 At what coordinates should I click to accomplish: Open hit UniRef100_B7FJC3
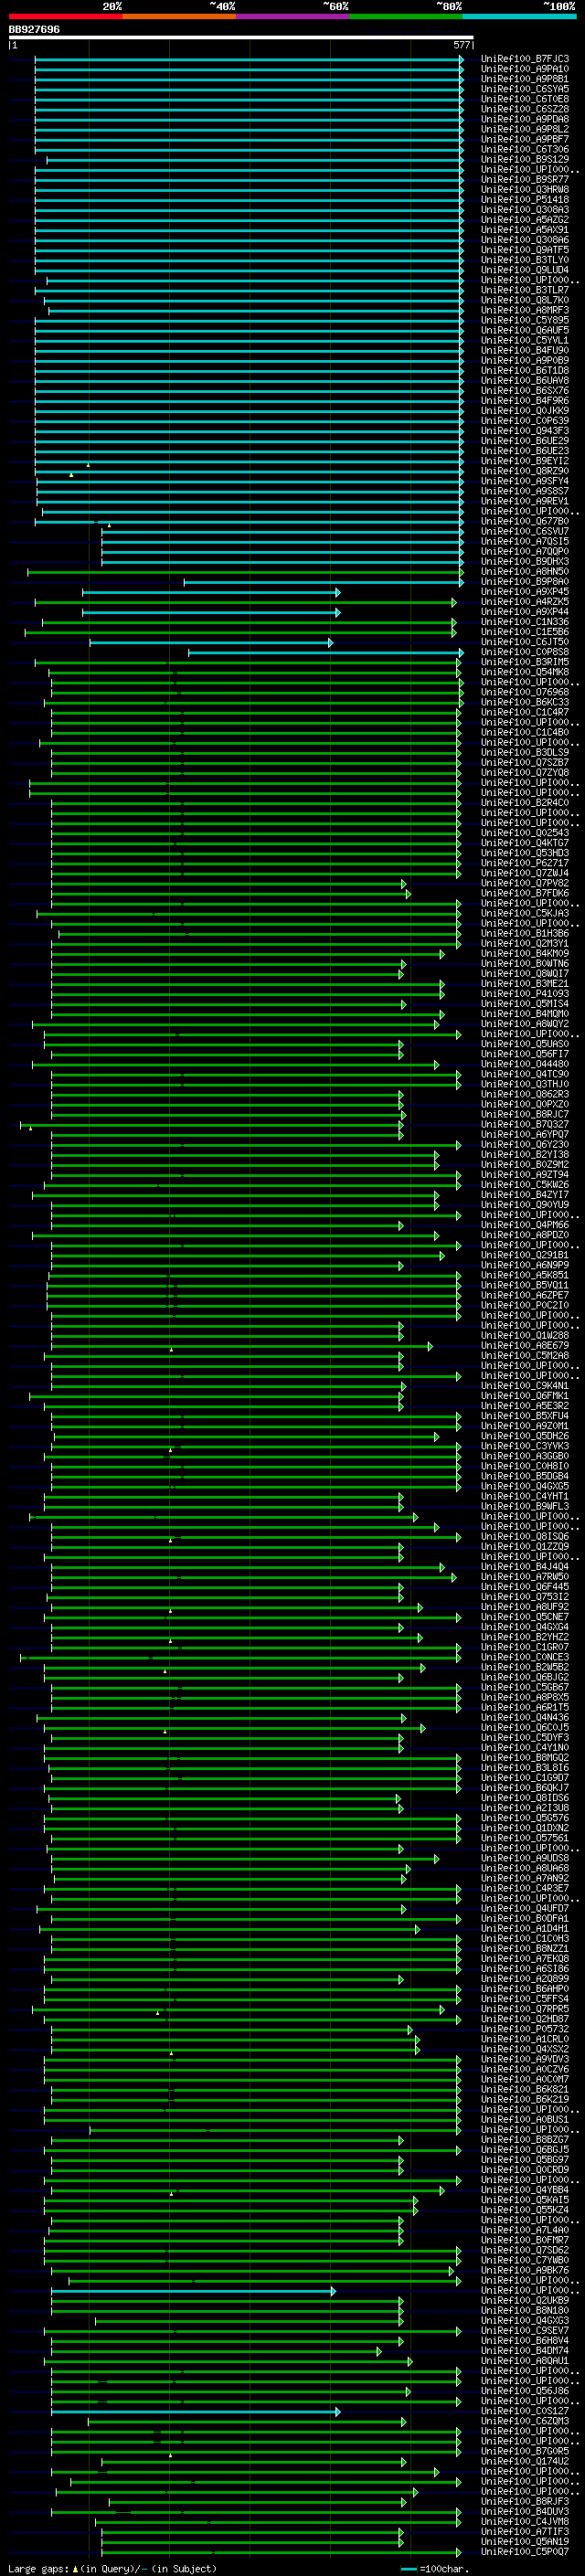tap(524, 59)
